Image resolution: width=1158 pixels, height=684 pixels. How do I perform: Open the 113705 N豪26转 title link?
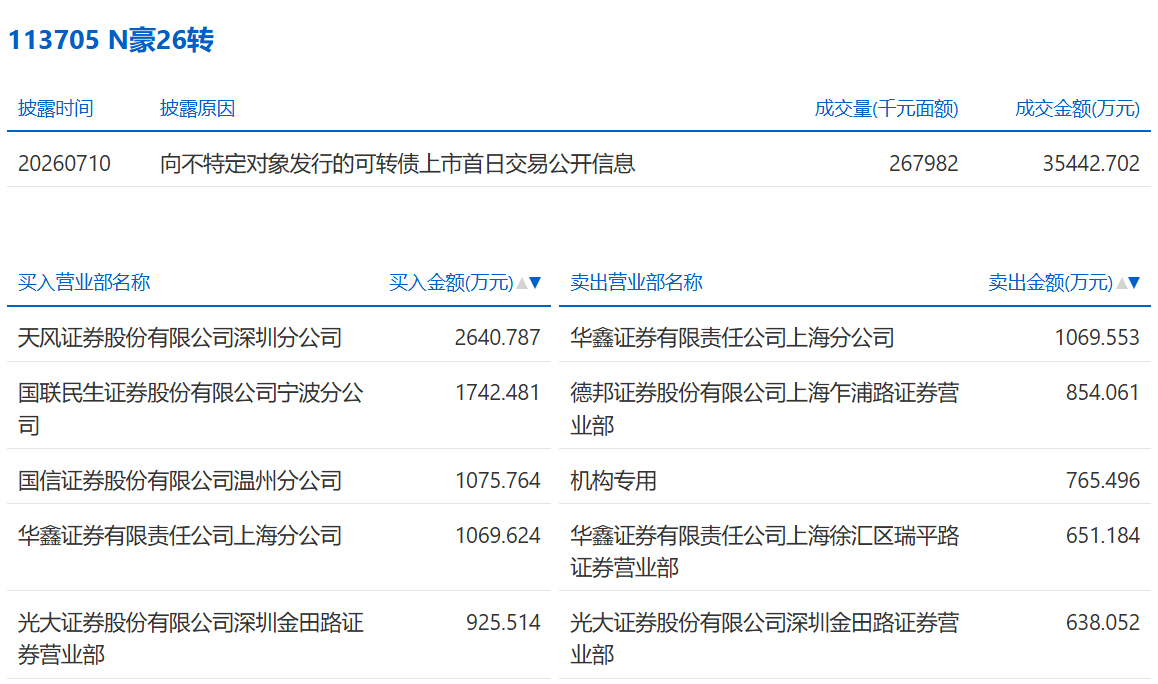point(111,40)
